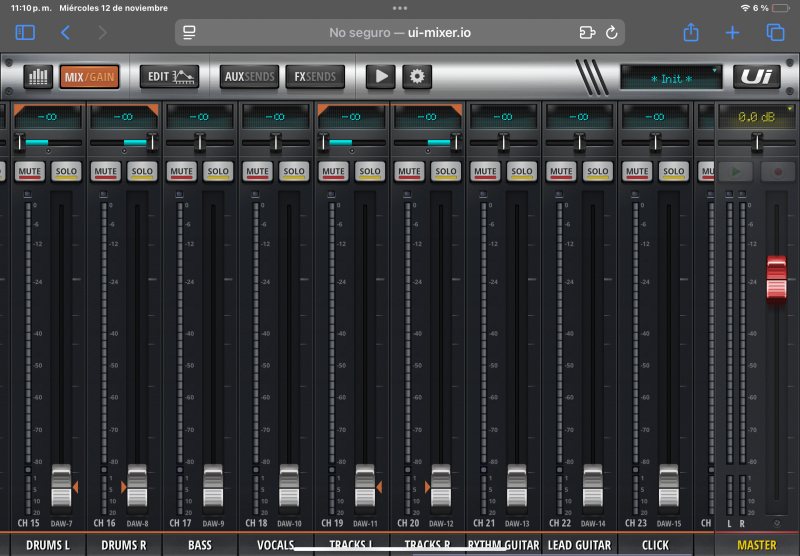The height and width of the screenshot is (556, 800).
Task: Open the EDIT channel view
Action: (x=169, y=77)
